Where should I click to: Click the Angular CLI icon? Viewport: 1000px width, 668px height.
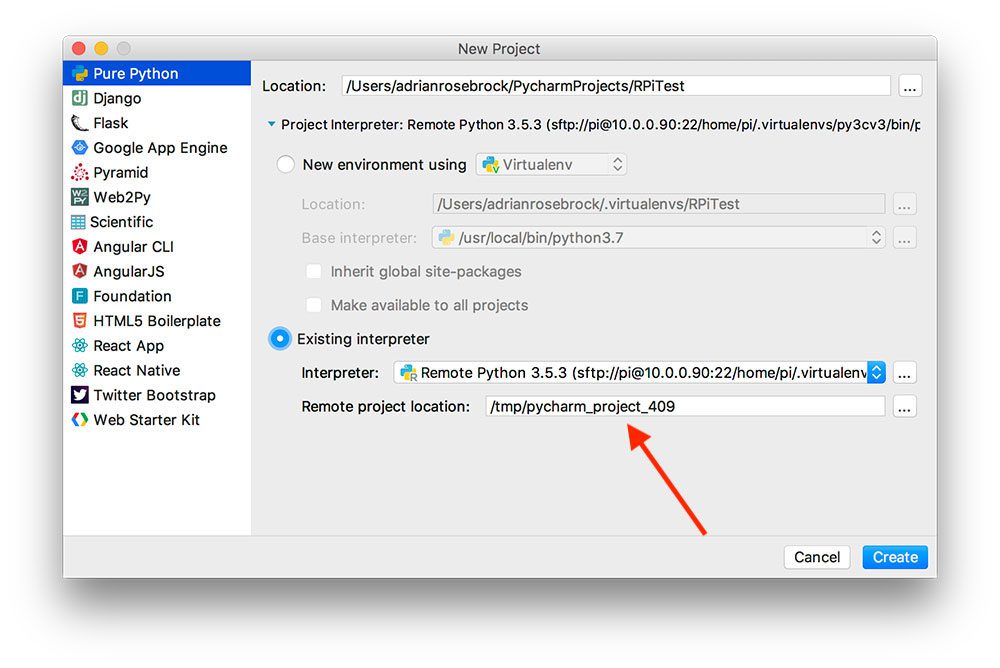pyautogui.click(x=80, y=246)
